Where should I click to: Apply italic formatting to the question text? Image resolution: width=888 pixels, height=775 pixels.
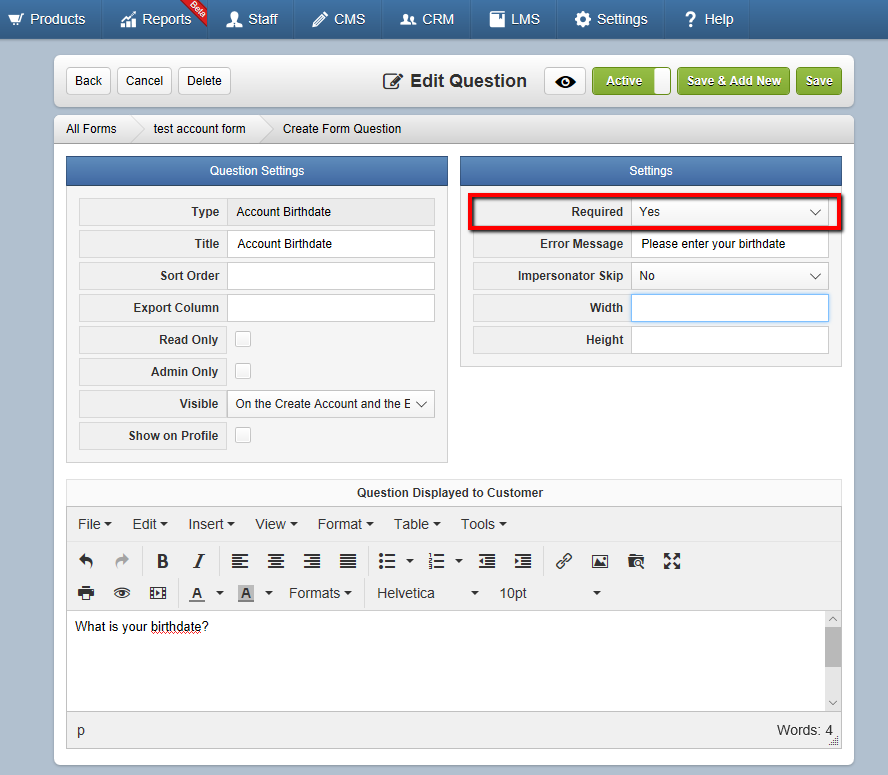pos(199,561)
